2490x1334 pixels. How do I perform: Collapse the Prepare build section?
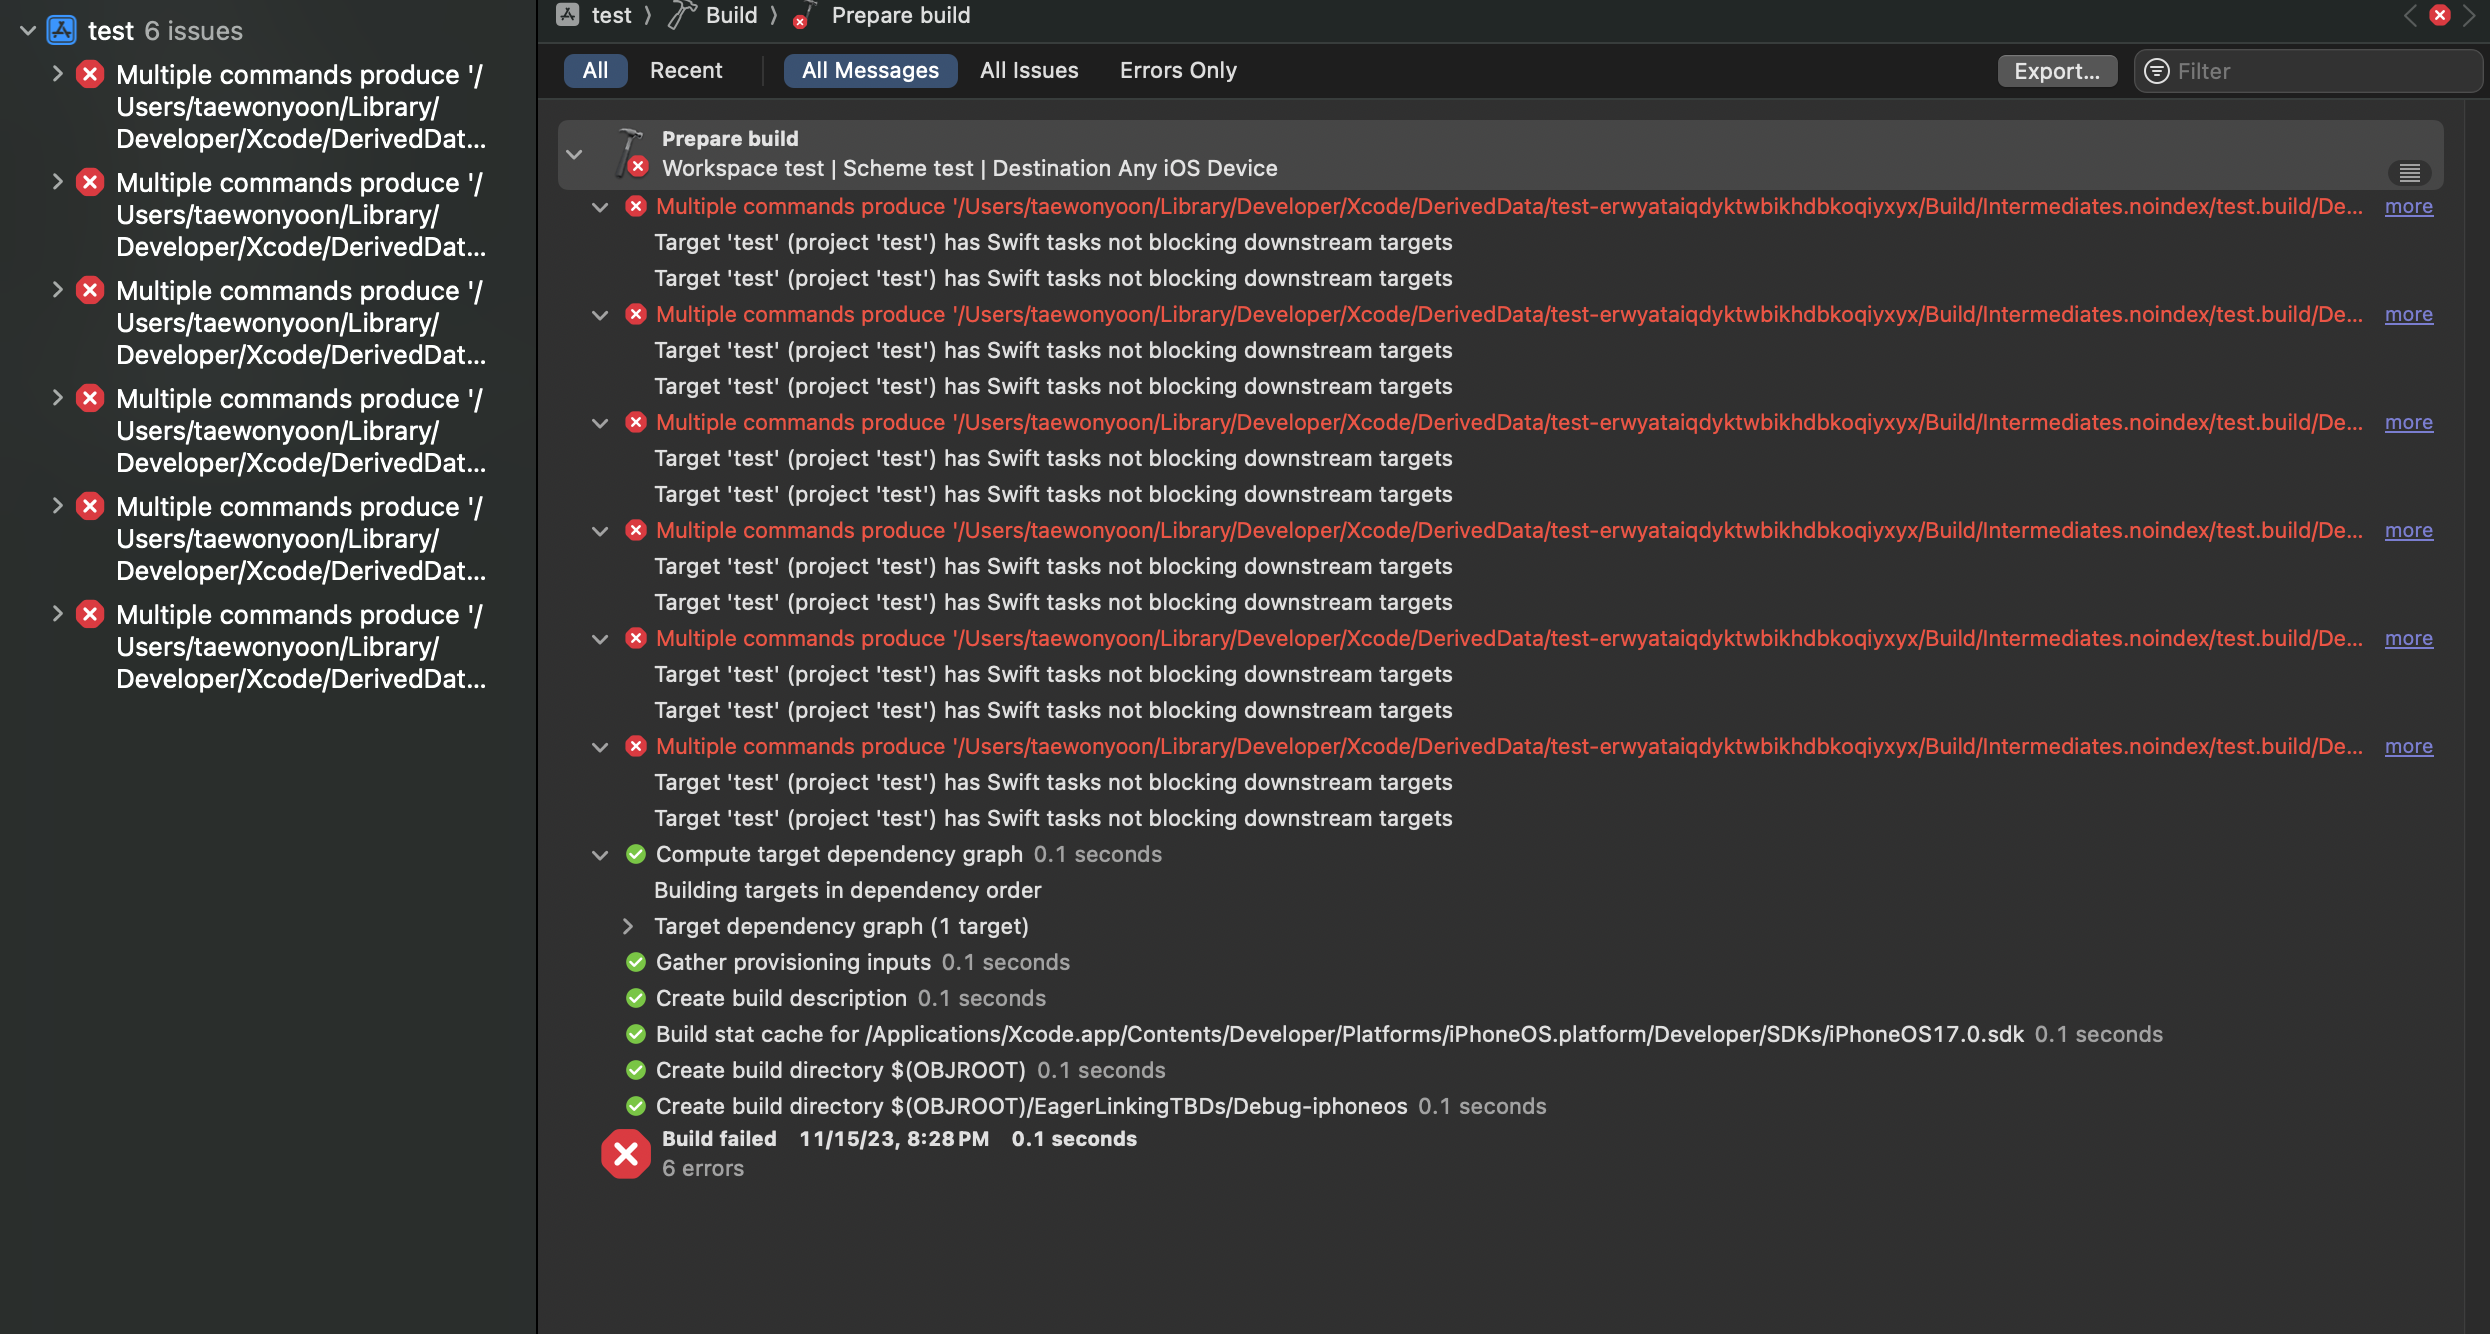(x=574, y=154)
